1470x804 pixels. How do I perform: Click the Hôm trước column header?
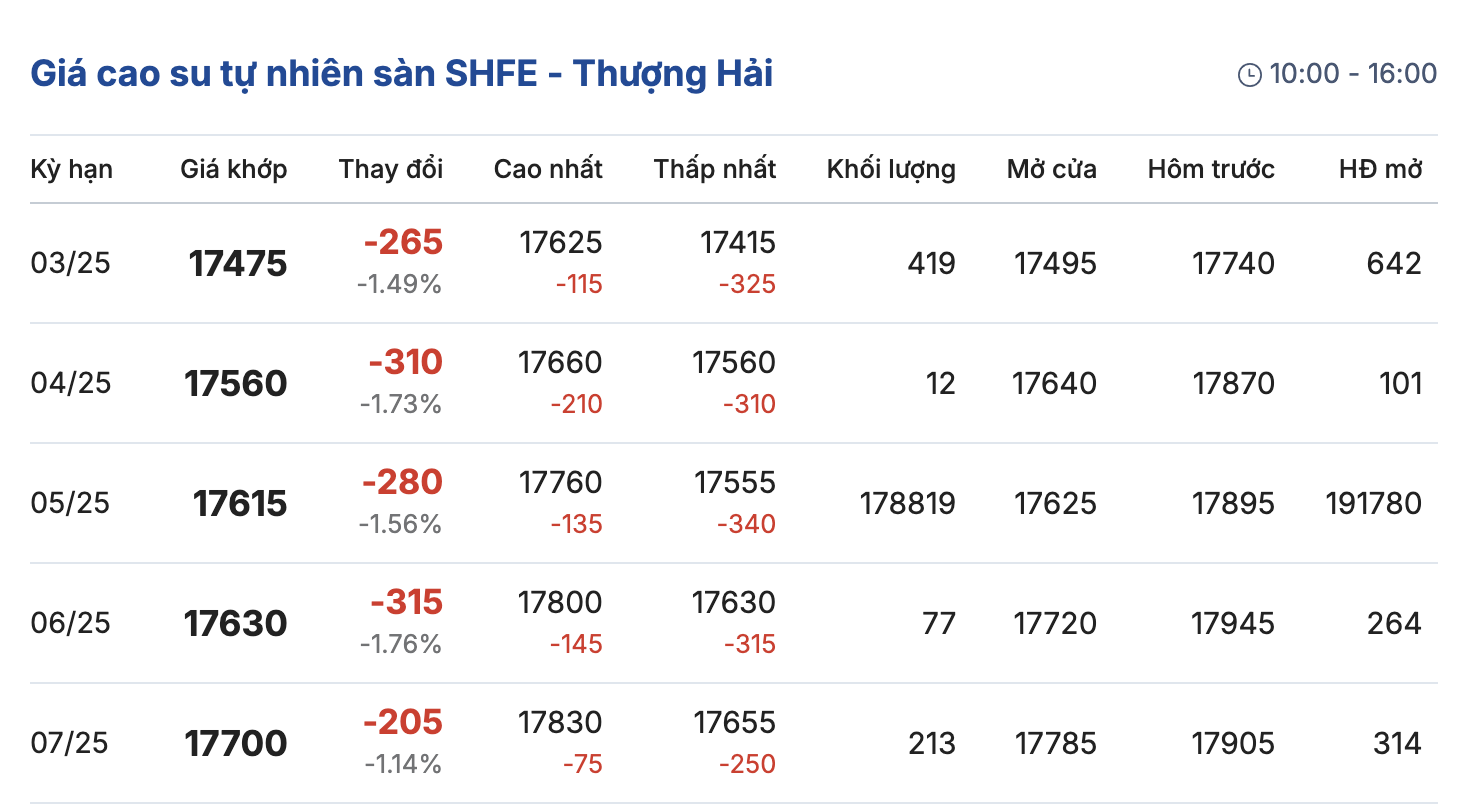point(1211,169)
